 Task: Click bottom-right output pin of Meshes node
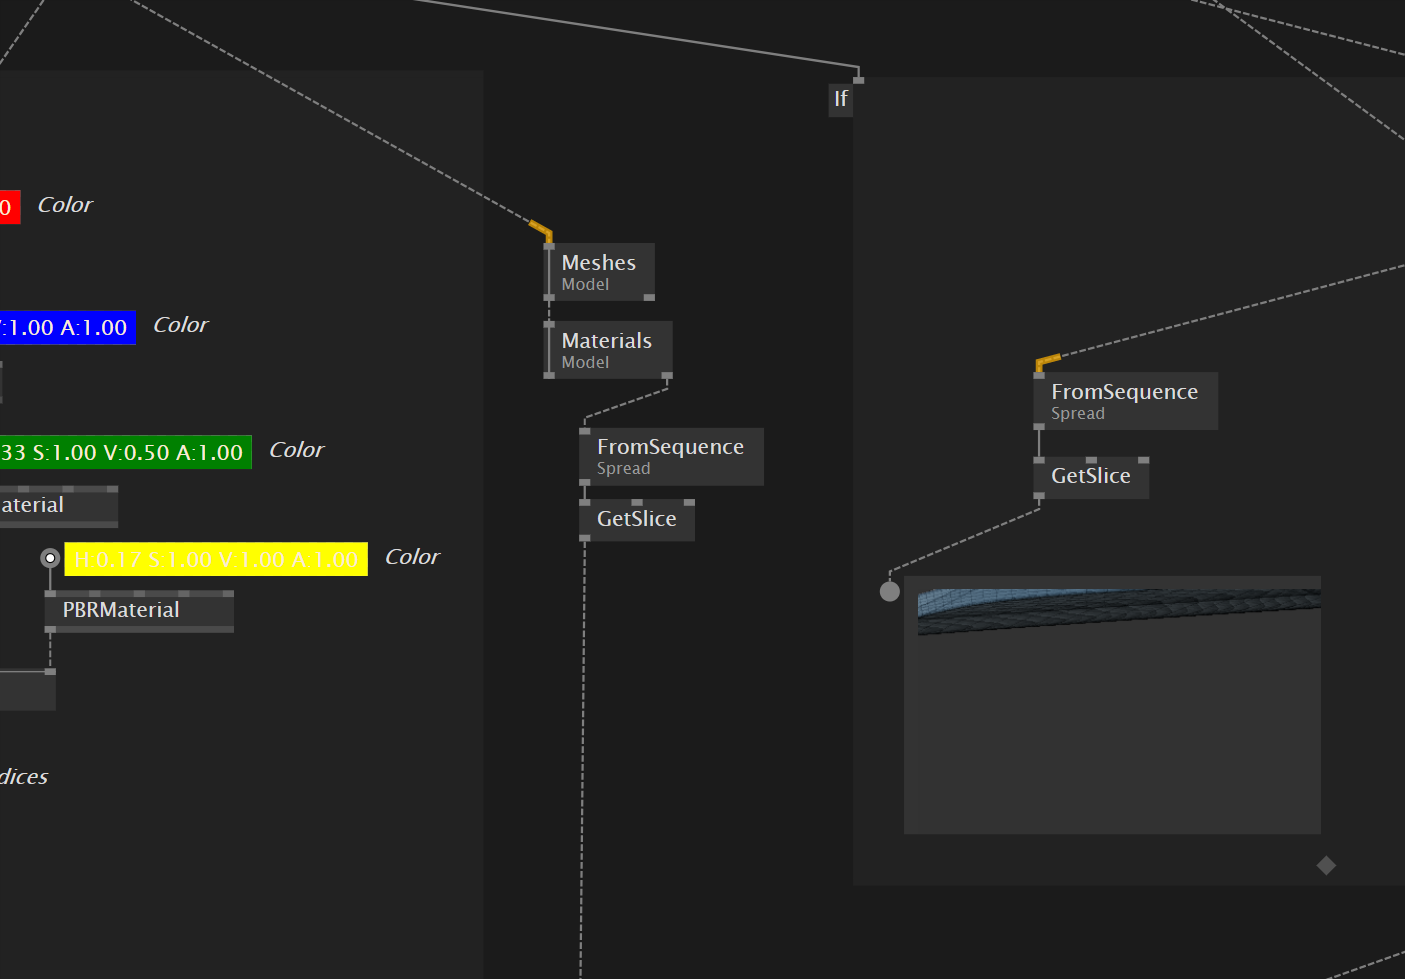tap(649, 297)
